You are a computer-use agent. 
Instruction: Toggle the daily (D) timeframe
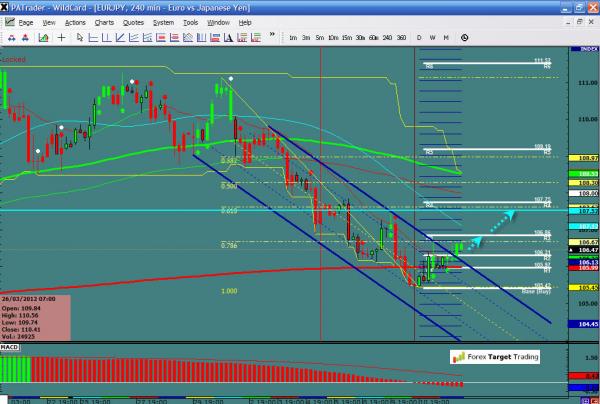pos(417,37)
